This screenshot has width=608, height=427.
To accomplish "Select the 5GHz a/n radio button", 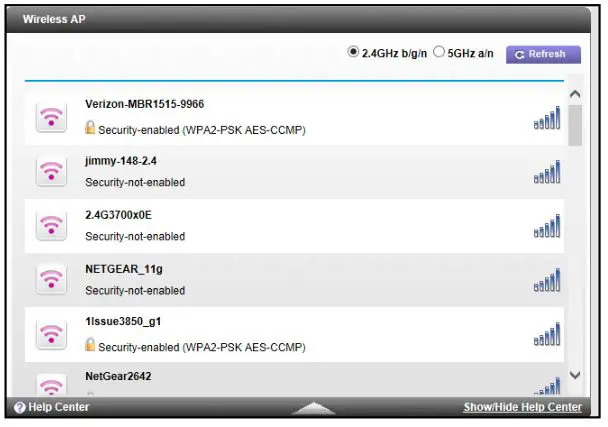I will (439, 52).
